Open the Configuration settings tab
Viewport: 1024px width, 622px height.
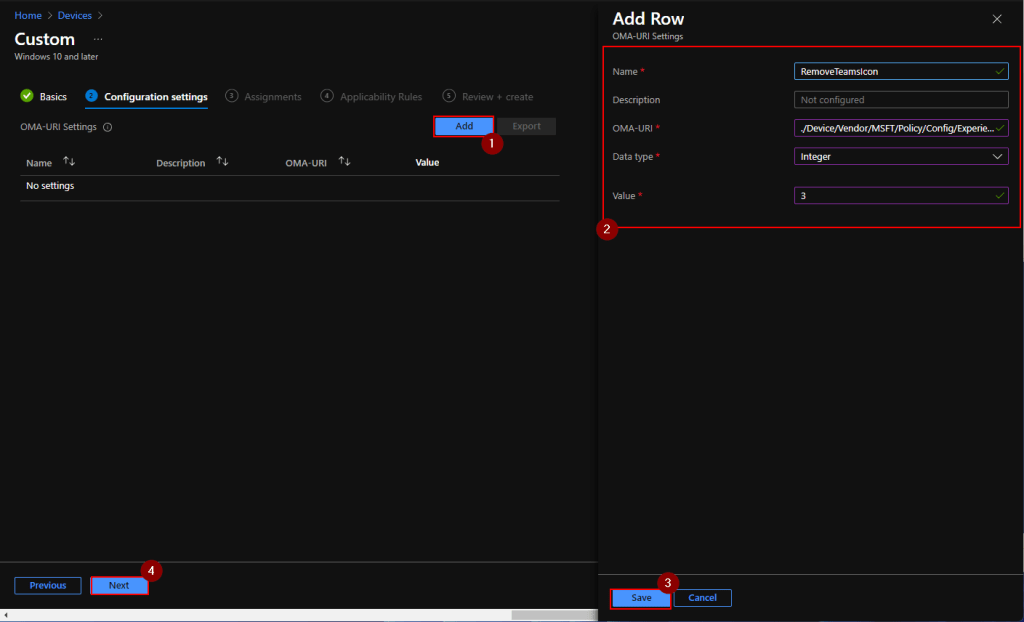pyautogui.click(x=155, y=97)
